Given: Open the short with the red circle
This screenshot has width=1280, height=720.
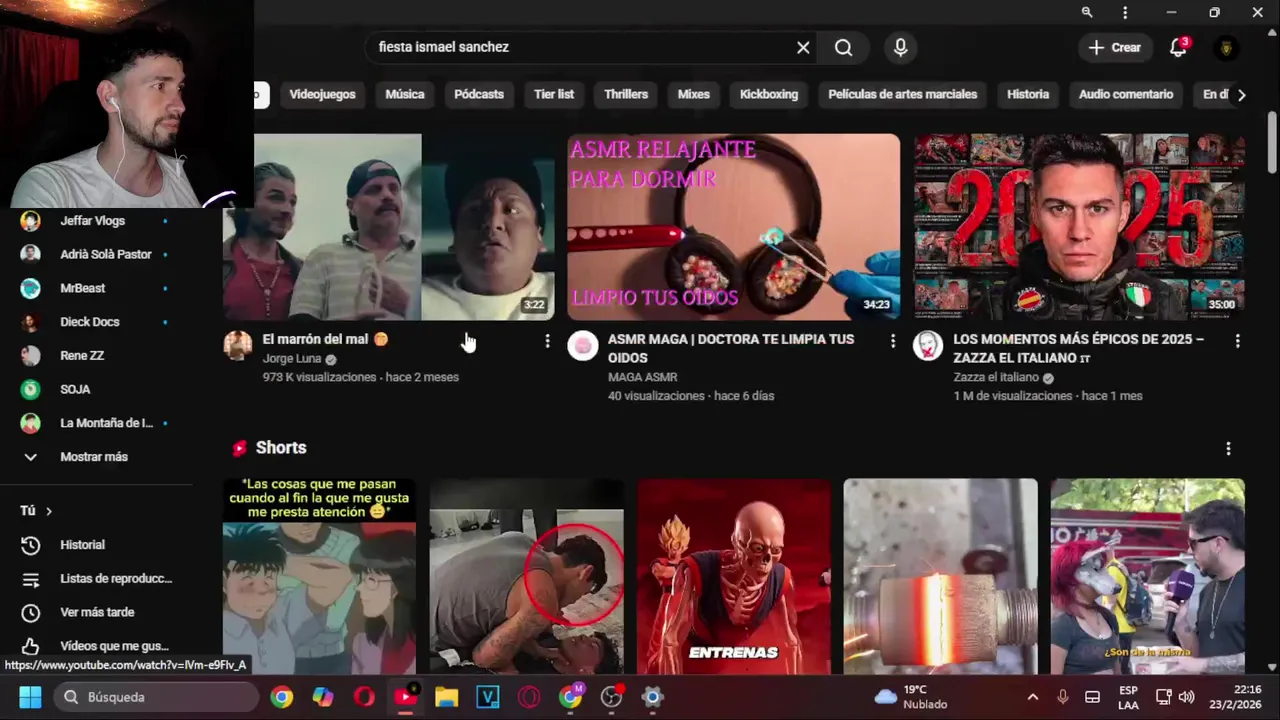Looking at the screenshot, I should click(526, 576).
